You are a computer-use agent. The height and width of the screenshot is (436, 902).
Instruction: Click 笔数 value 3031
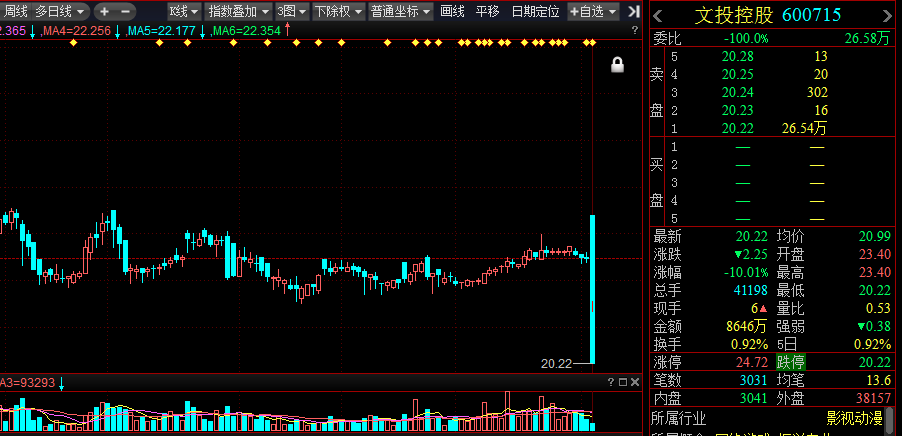754,380
